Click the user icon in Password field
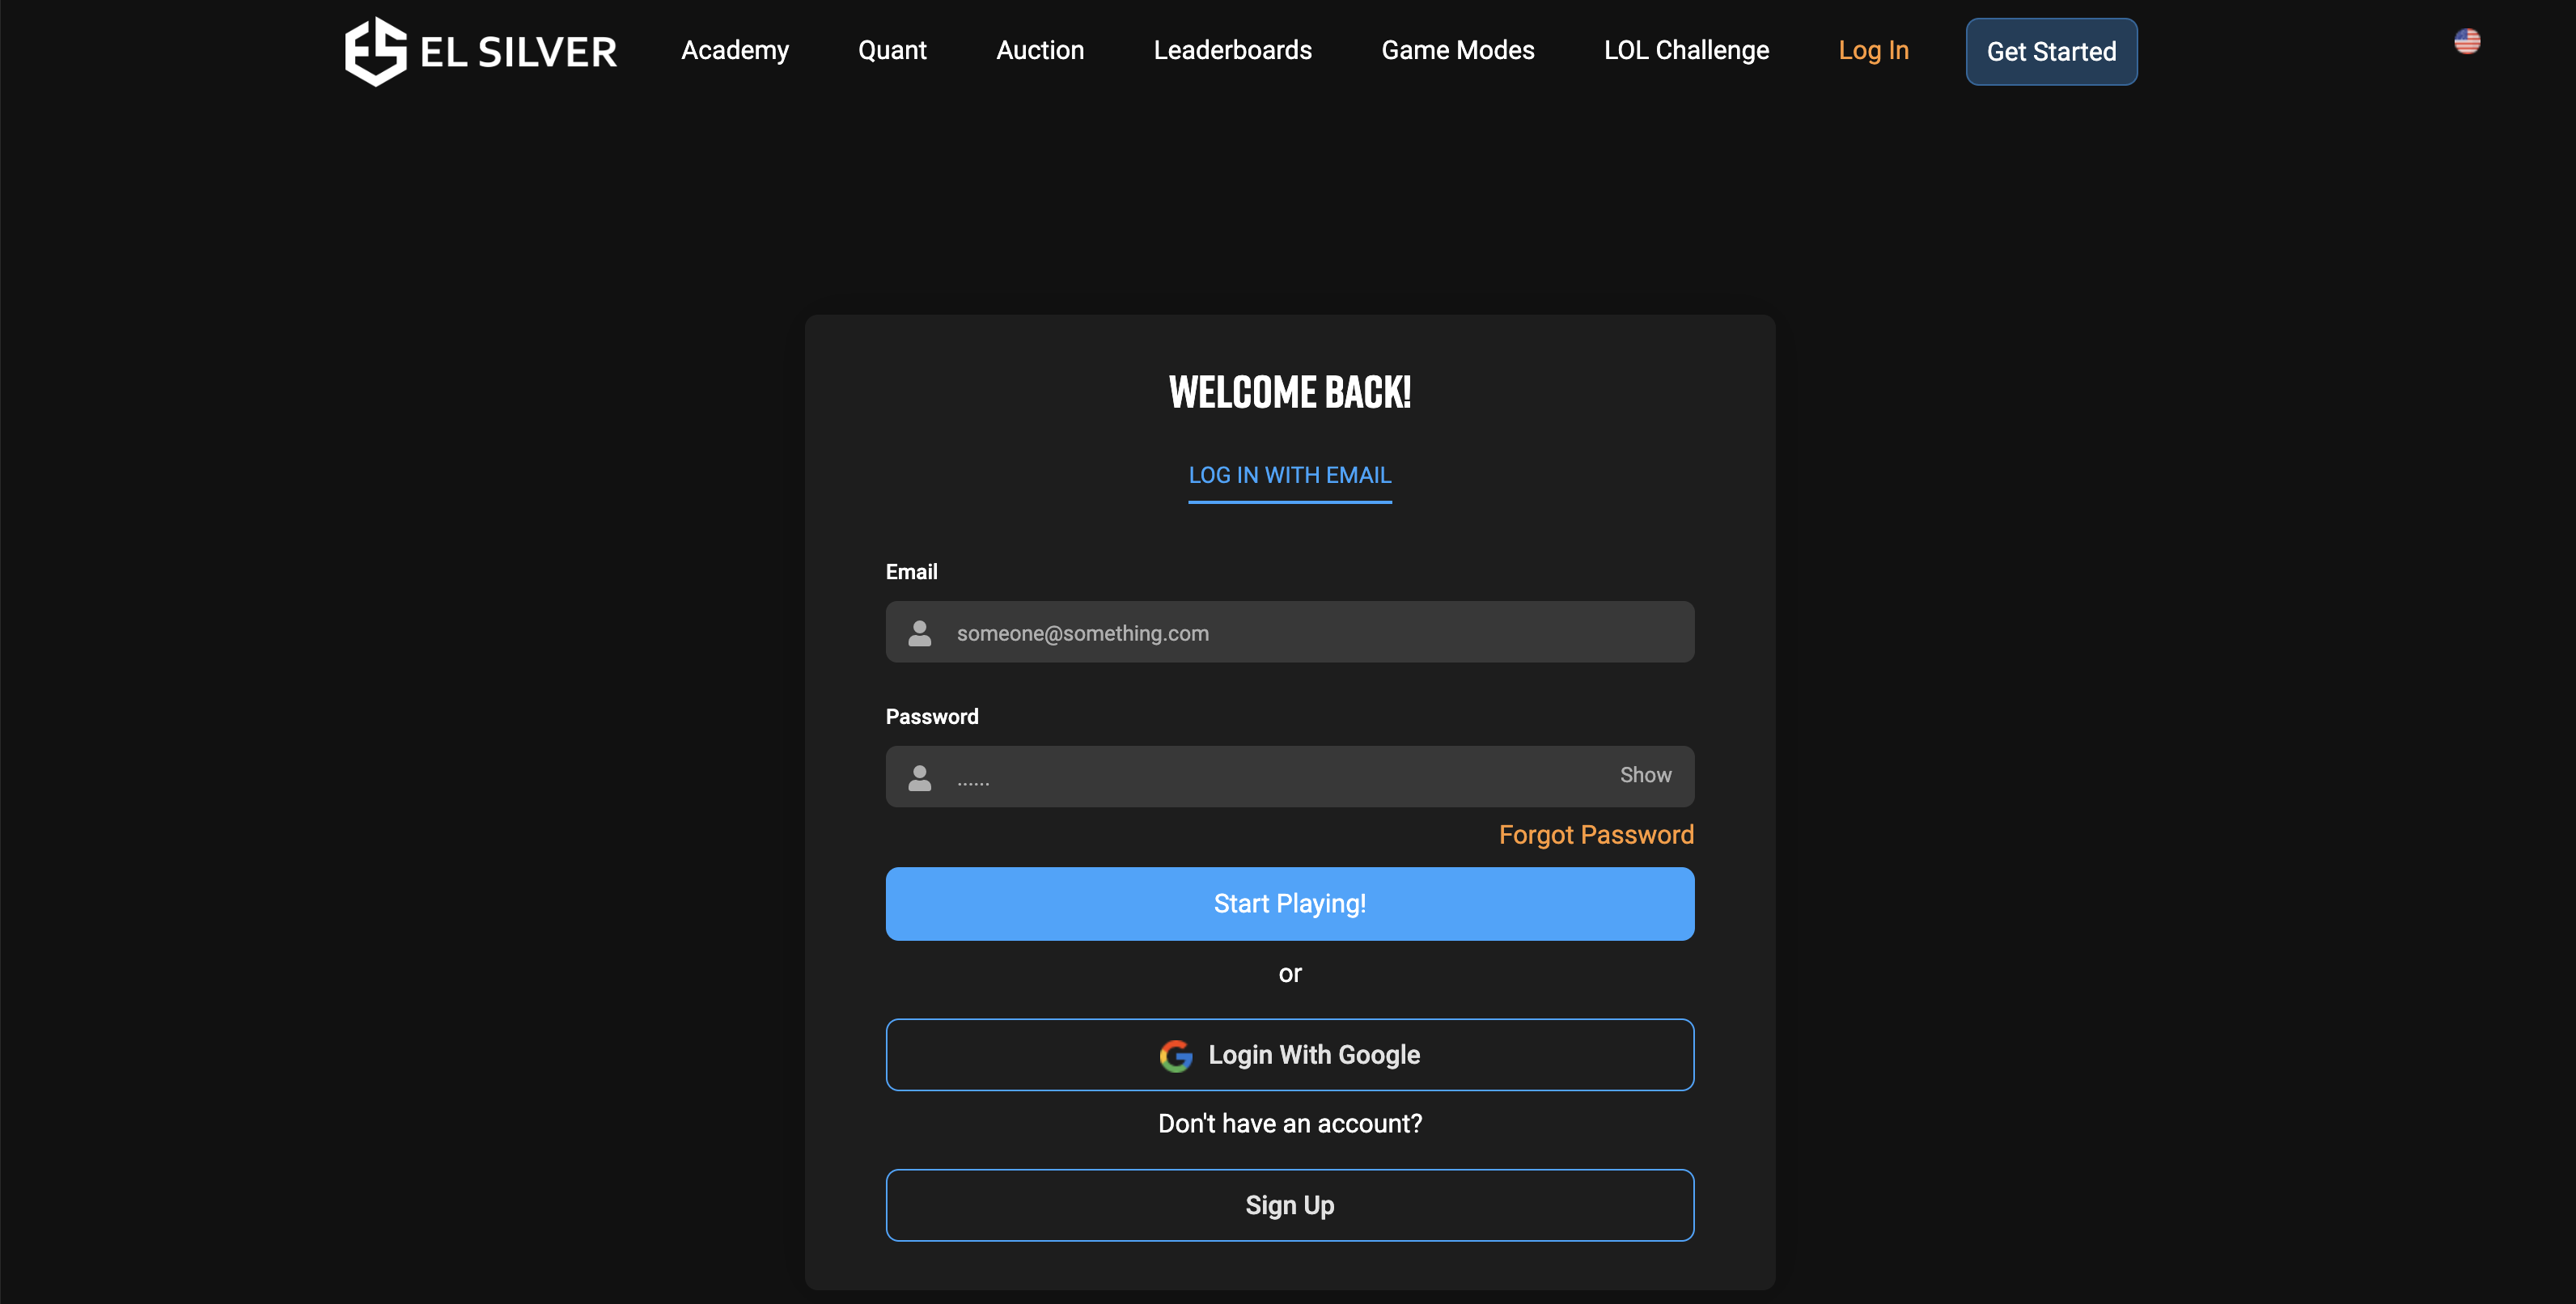 (919, 777)
